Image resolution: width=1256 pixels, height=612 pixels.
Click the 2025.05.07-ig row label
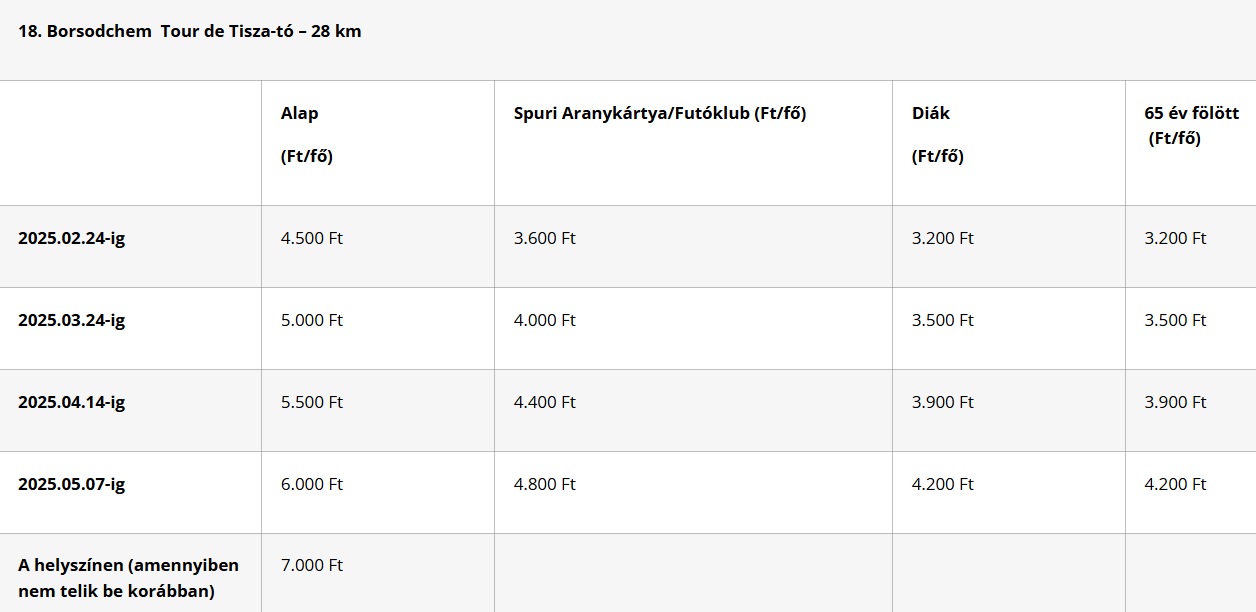[x=72, y=484]
